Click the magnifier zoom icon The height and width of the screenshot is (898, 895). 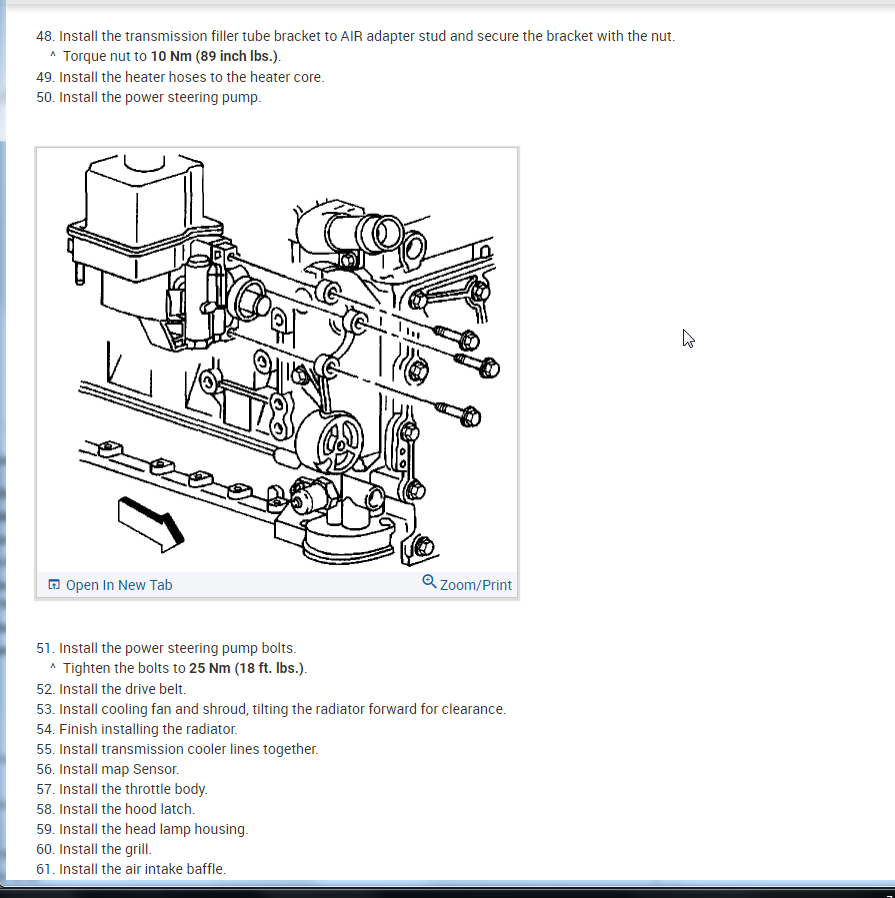tap(429, 582)
